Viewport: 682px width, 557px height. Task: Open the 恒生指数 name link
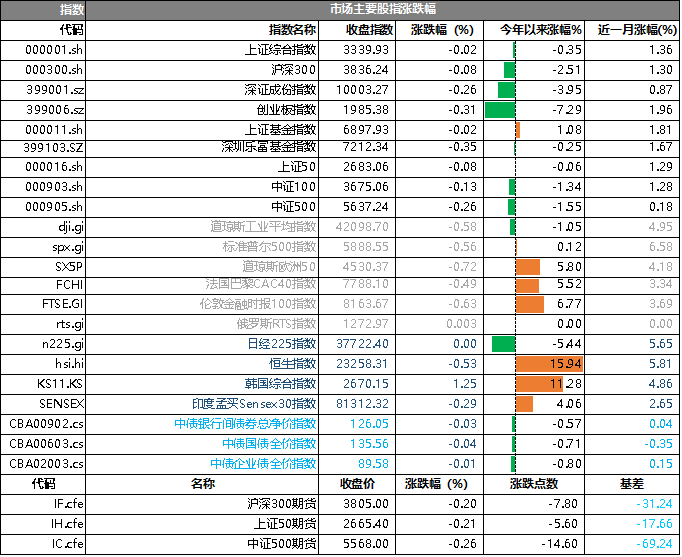[292, 364]
